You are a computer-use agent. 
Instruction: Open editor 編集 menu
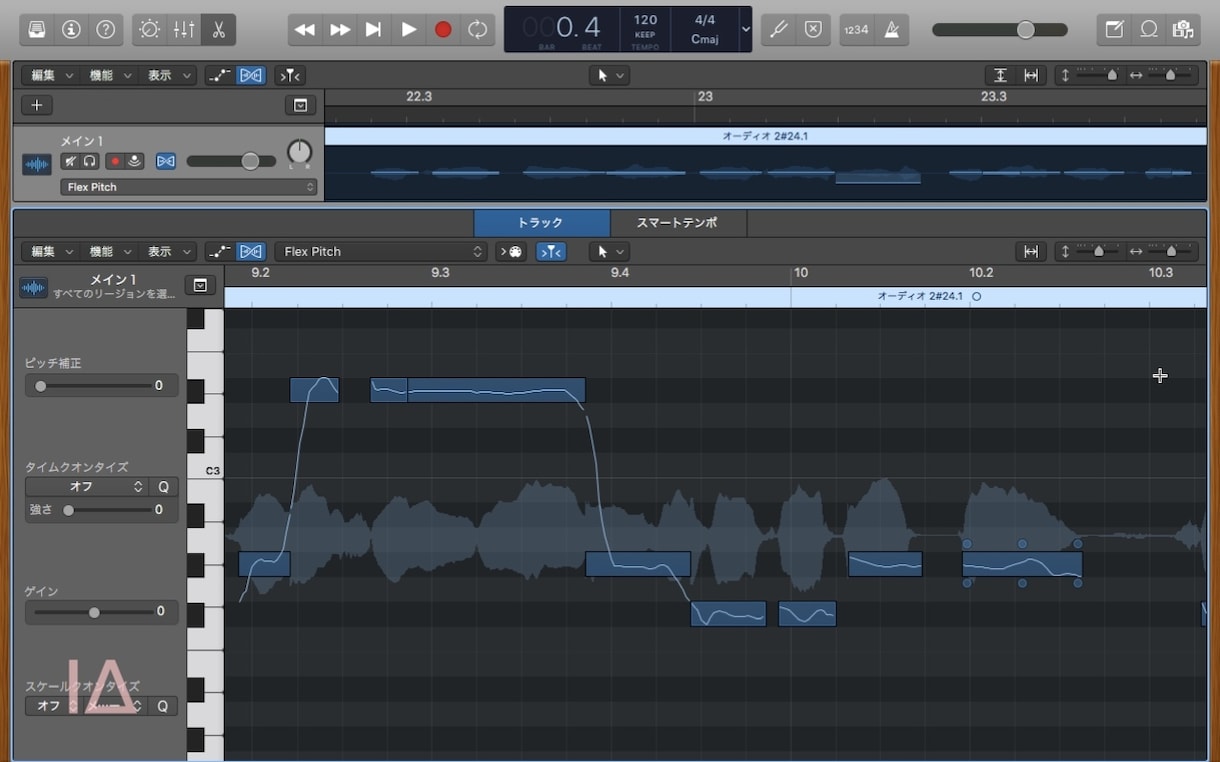[52, 252]
